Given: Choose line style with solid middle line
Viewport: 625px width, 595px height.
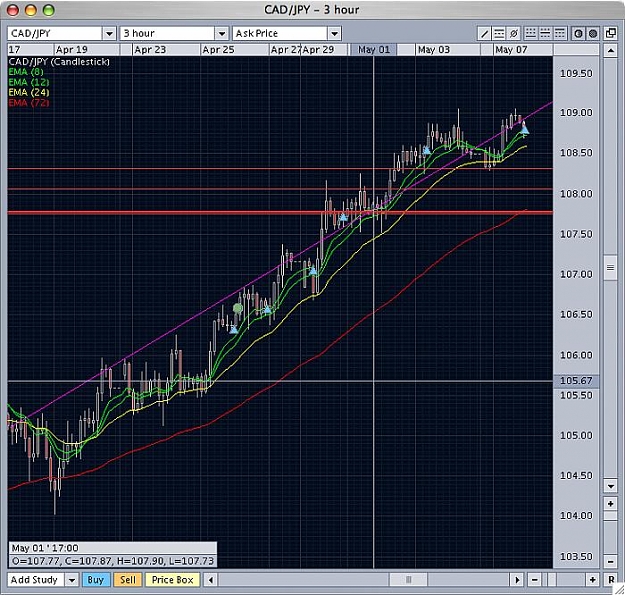Looking at the screenshot, I should tap(545, 33).
